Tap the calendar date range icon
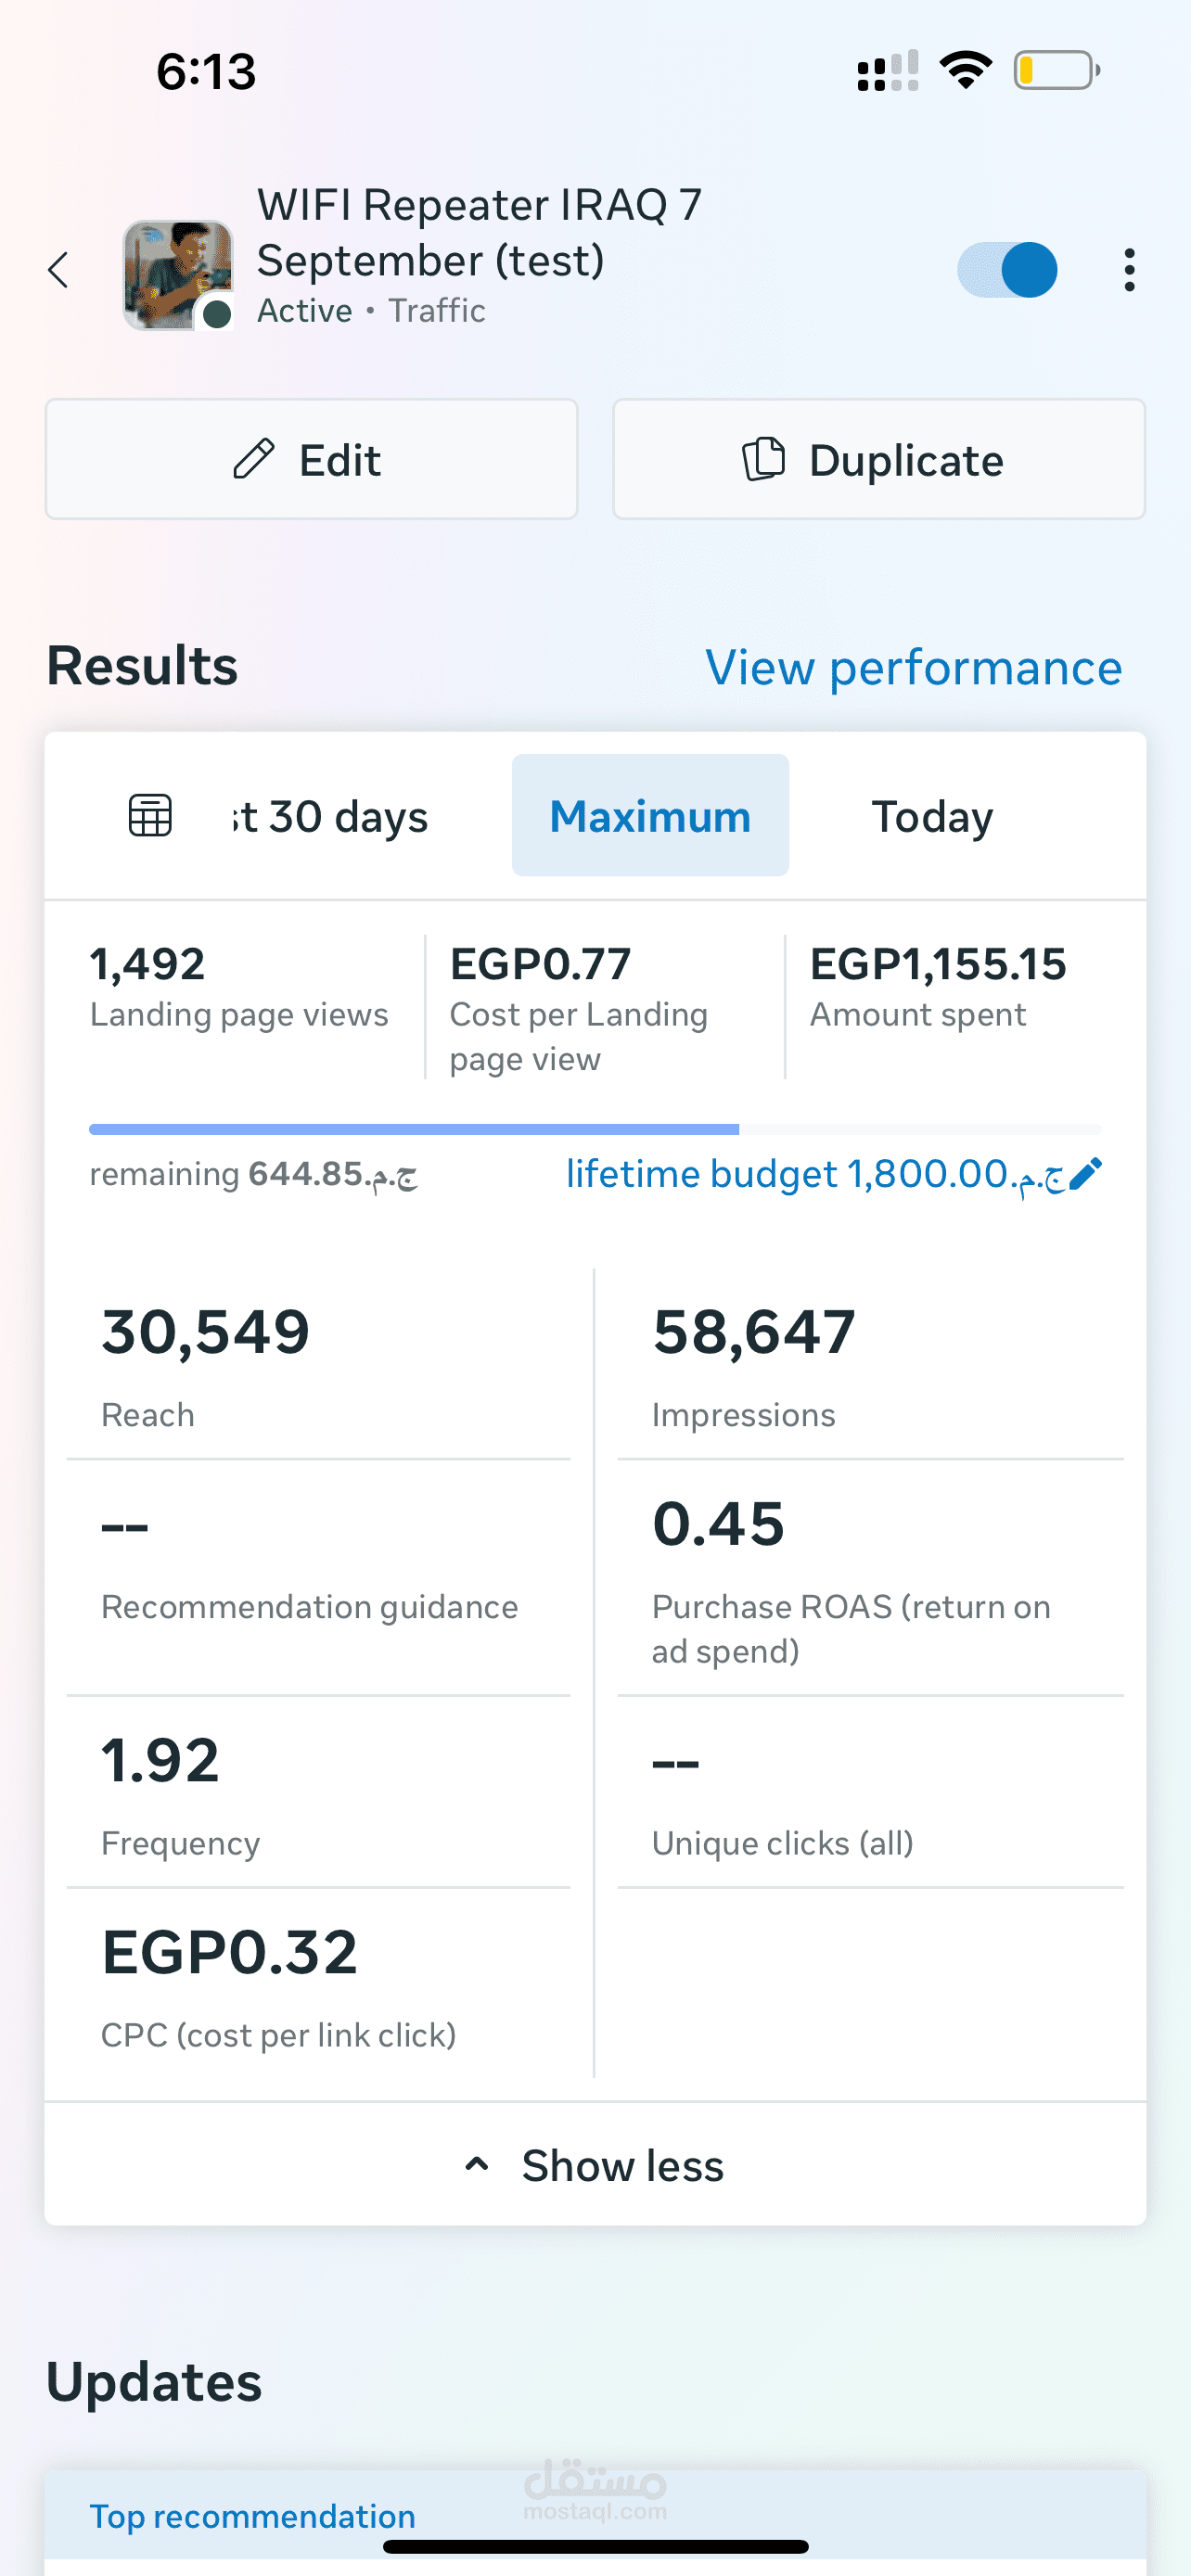This screenshot has width=1191, height=2576. [x=150, y=816]
